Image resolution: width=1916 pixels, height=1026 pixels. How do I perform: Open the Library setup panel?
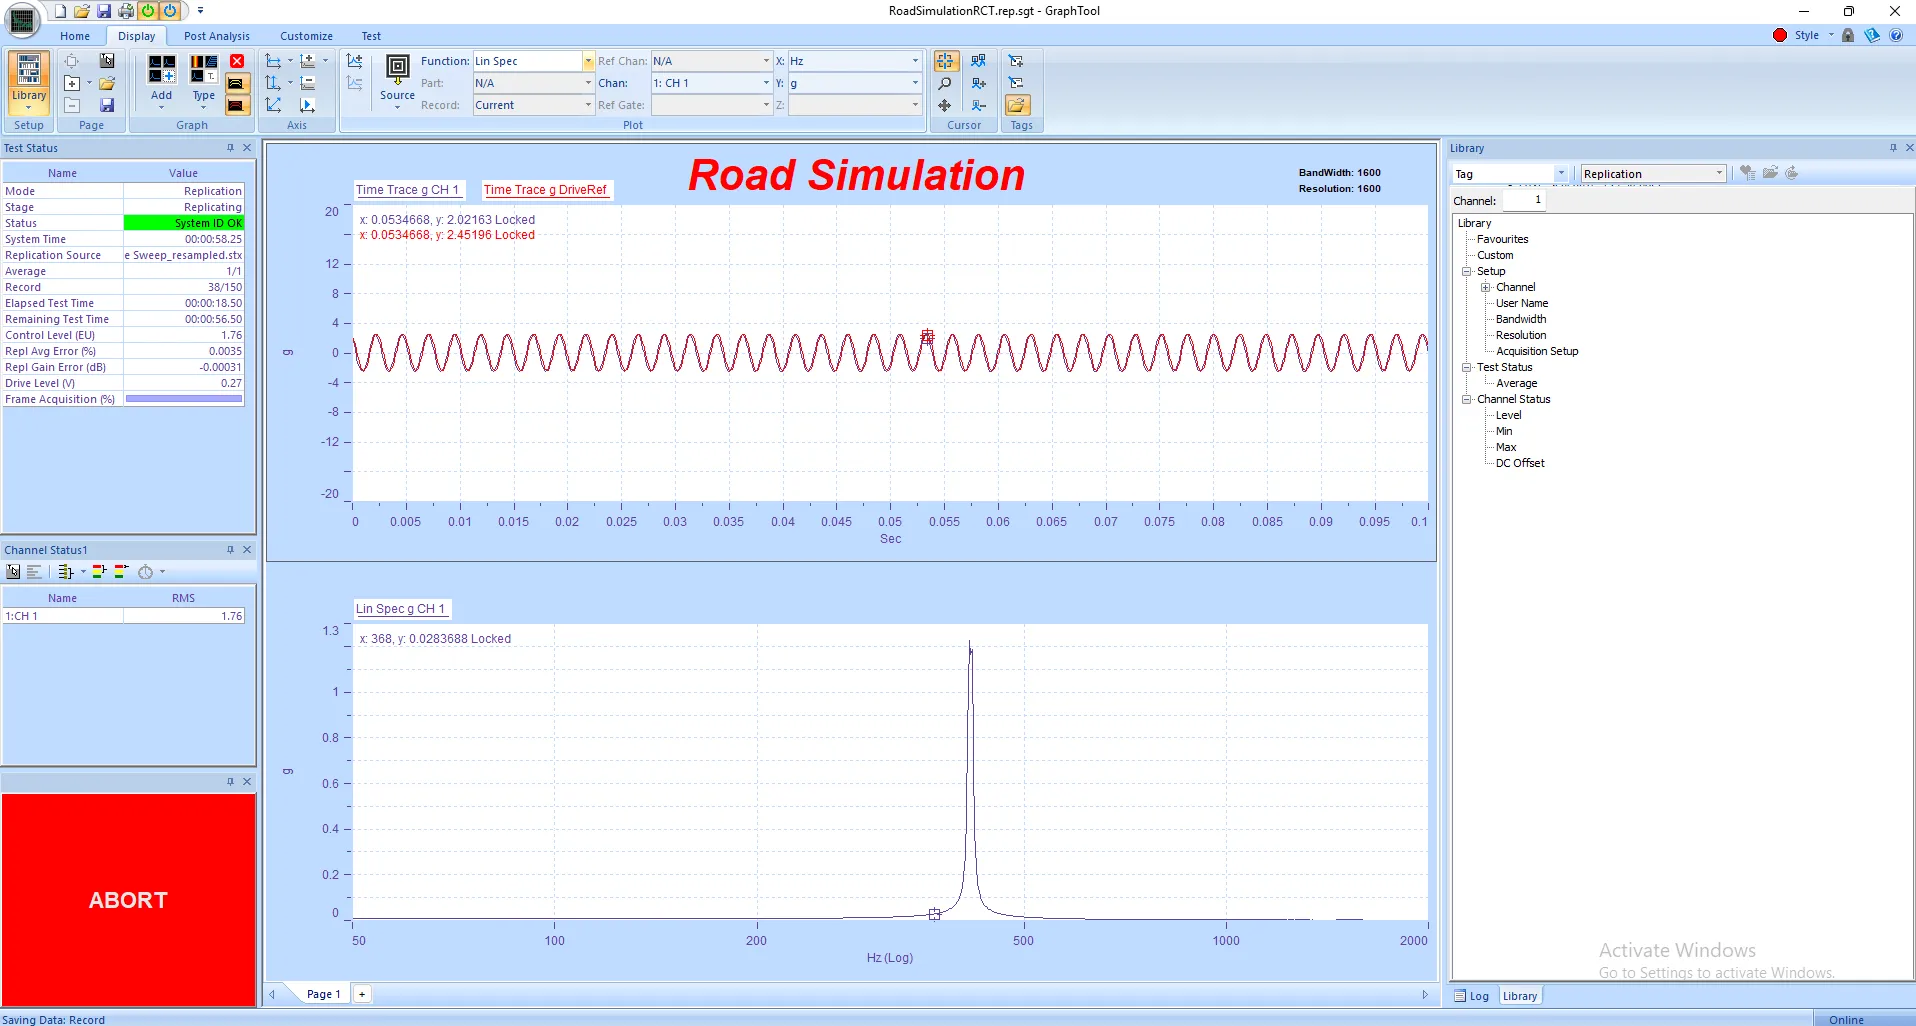28,80
